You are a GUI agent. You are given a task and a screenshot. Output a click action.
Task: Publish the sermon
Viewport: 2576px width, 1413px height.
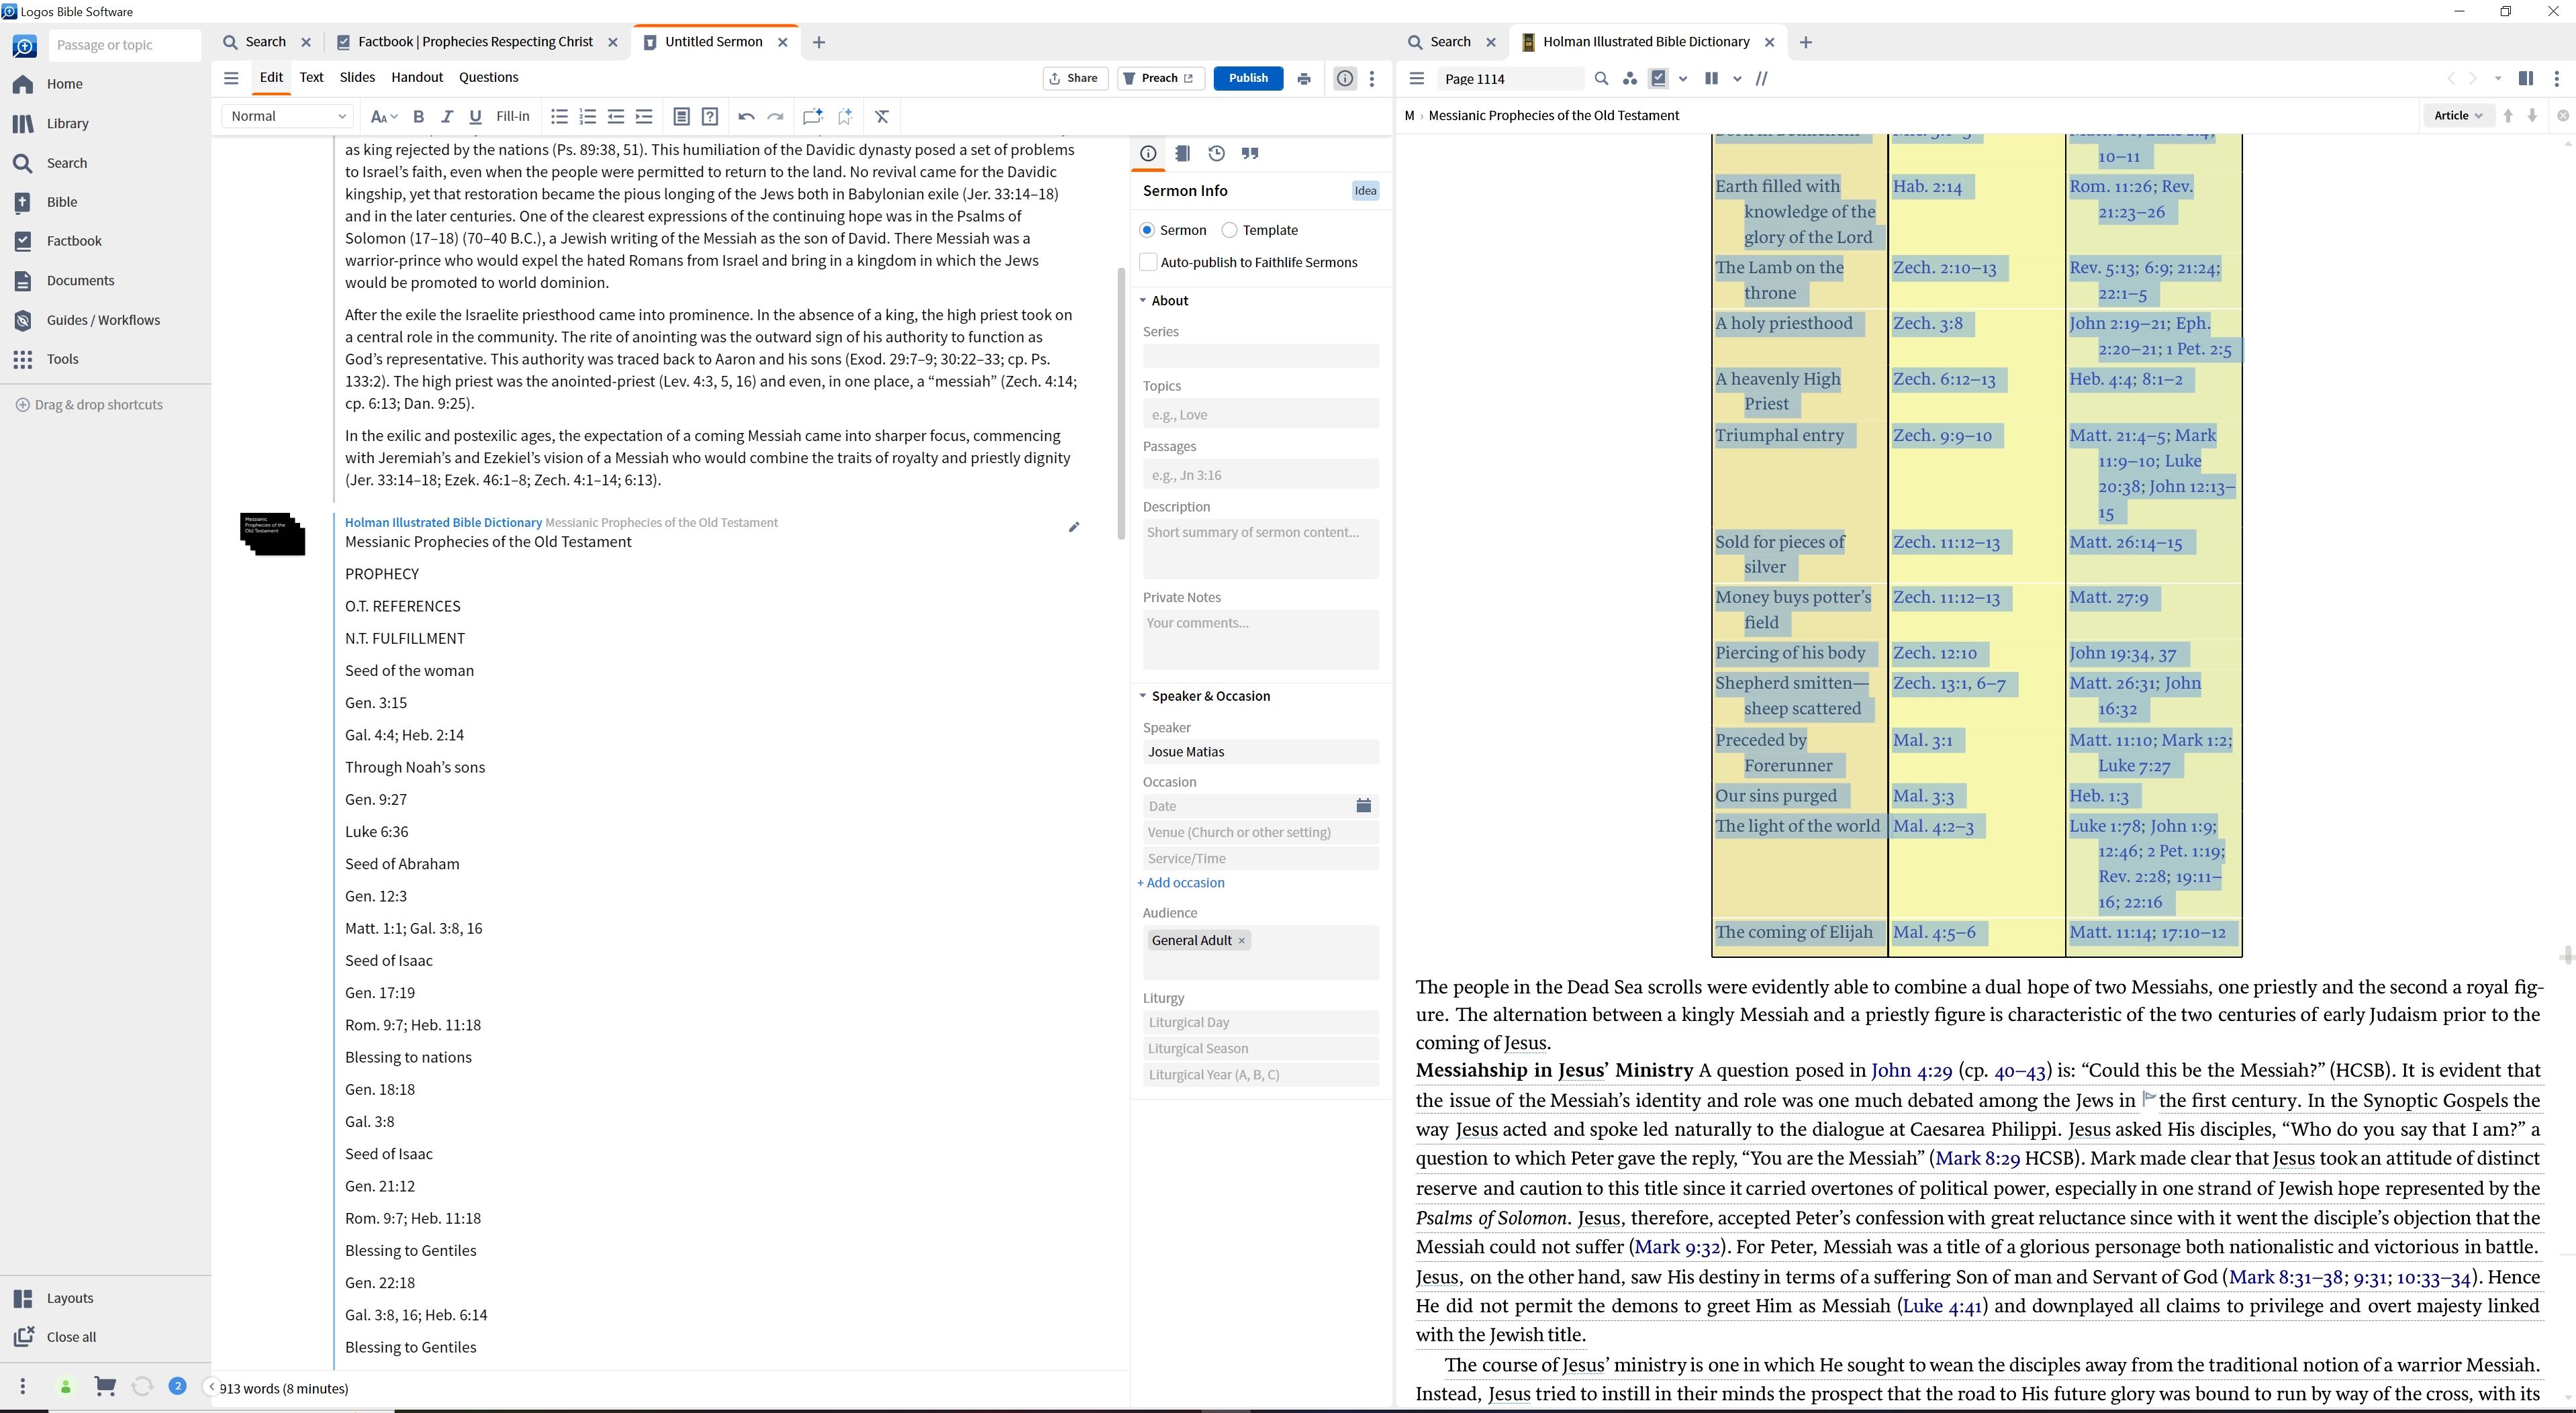1247,78
